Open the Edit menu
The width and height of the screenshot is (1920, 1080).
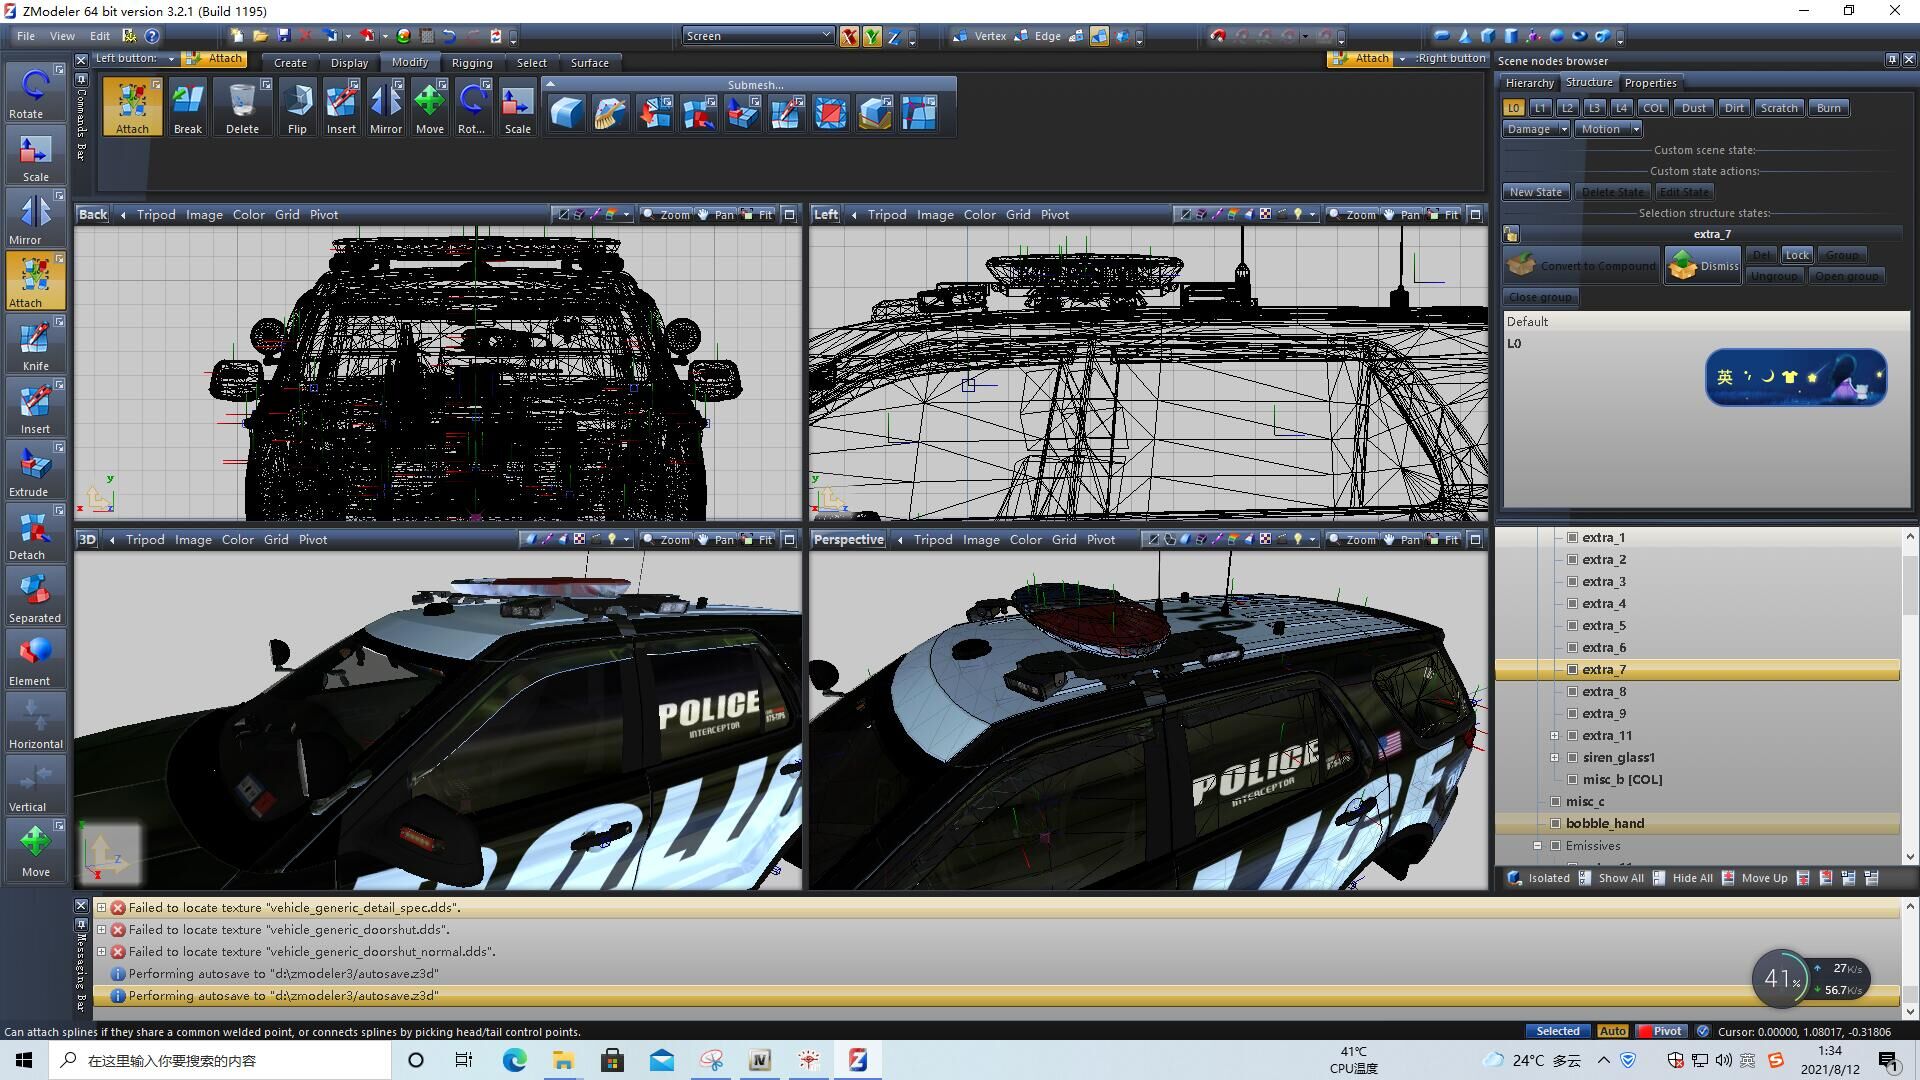100,36
